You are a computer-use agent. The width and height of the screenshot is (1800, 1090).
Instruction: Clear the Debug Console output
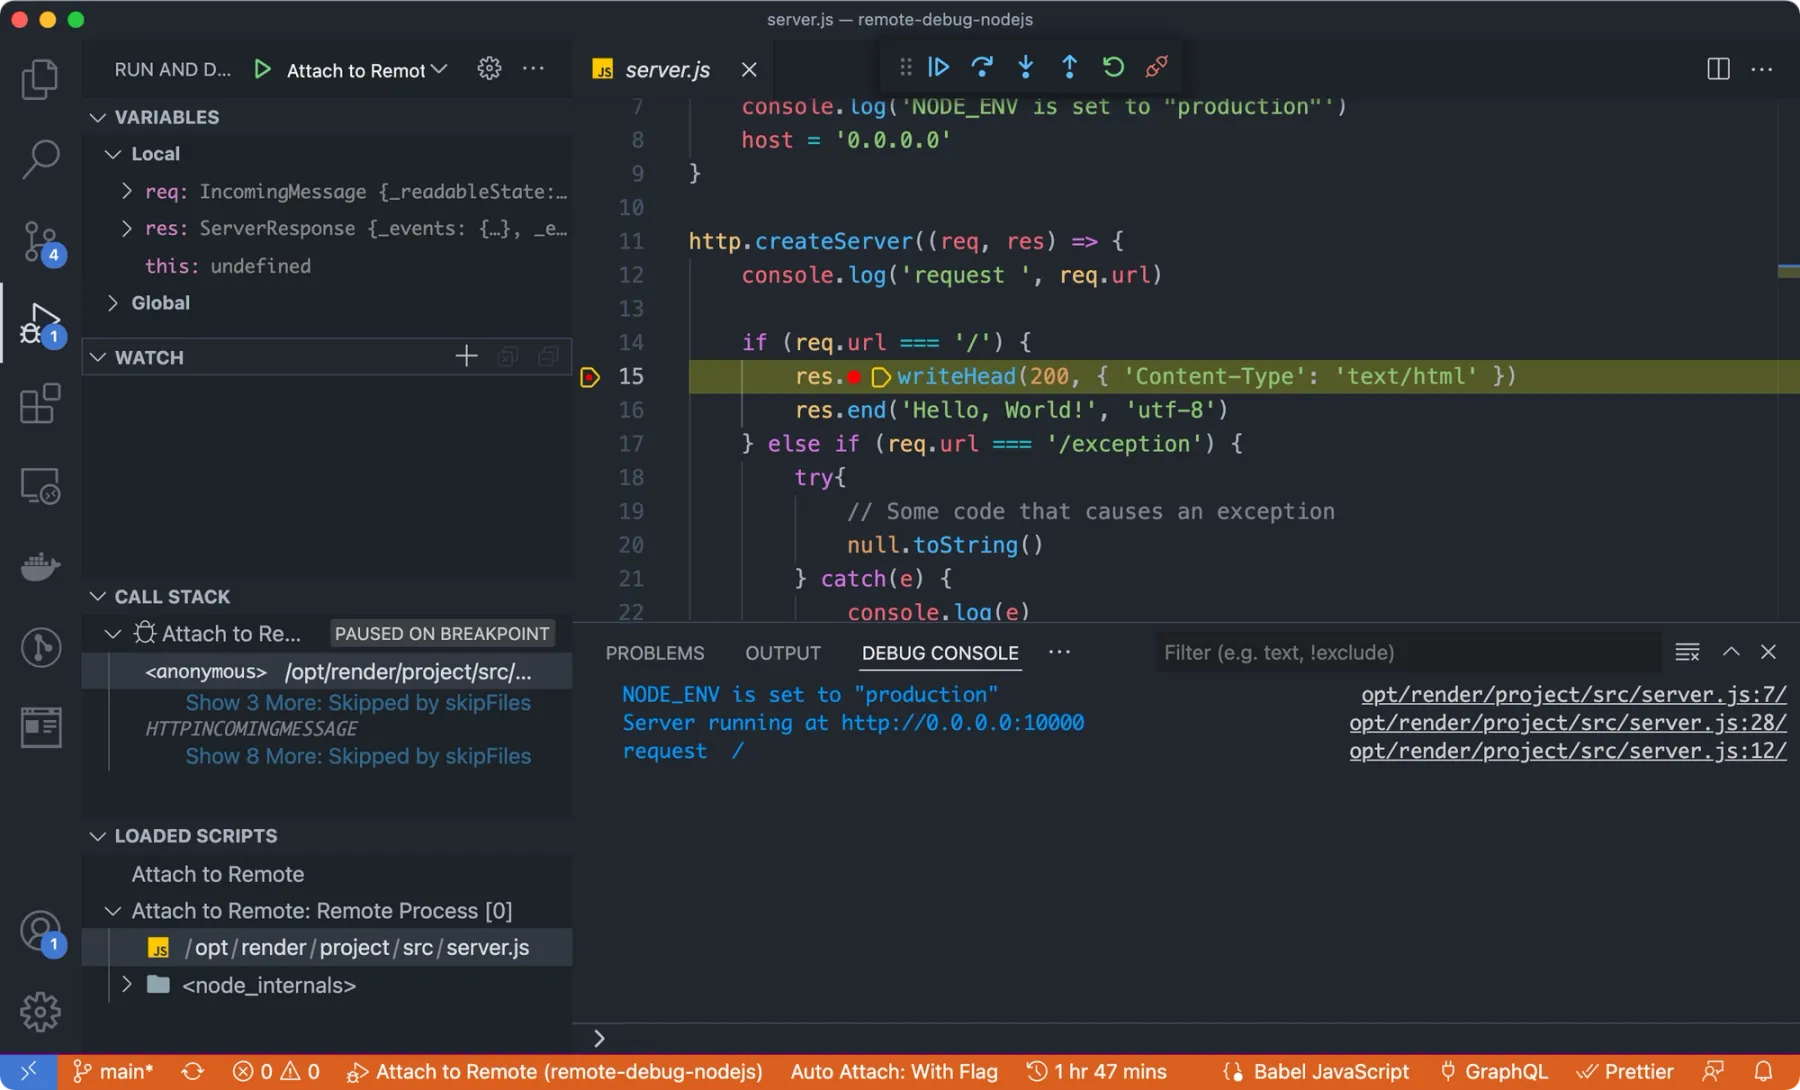[x=1687, y=651]
